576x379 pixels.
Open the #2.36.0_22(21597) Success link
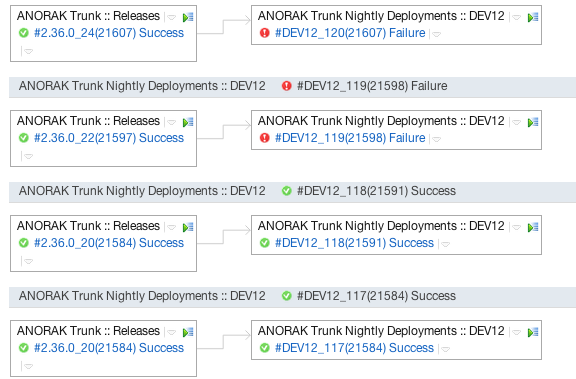[109, 138]
